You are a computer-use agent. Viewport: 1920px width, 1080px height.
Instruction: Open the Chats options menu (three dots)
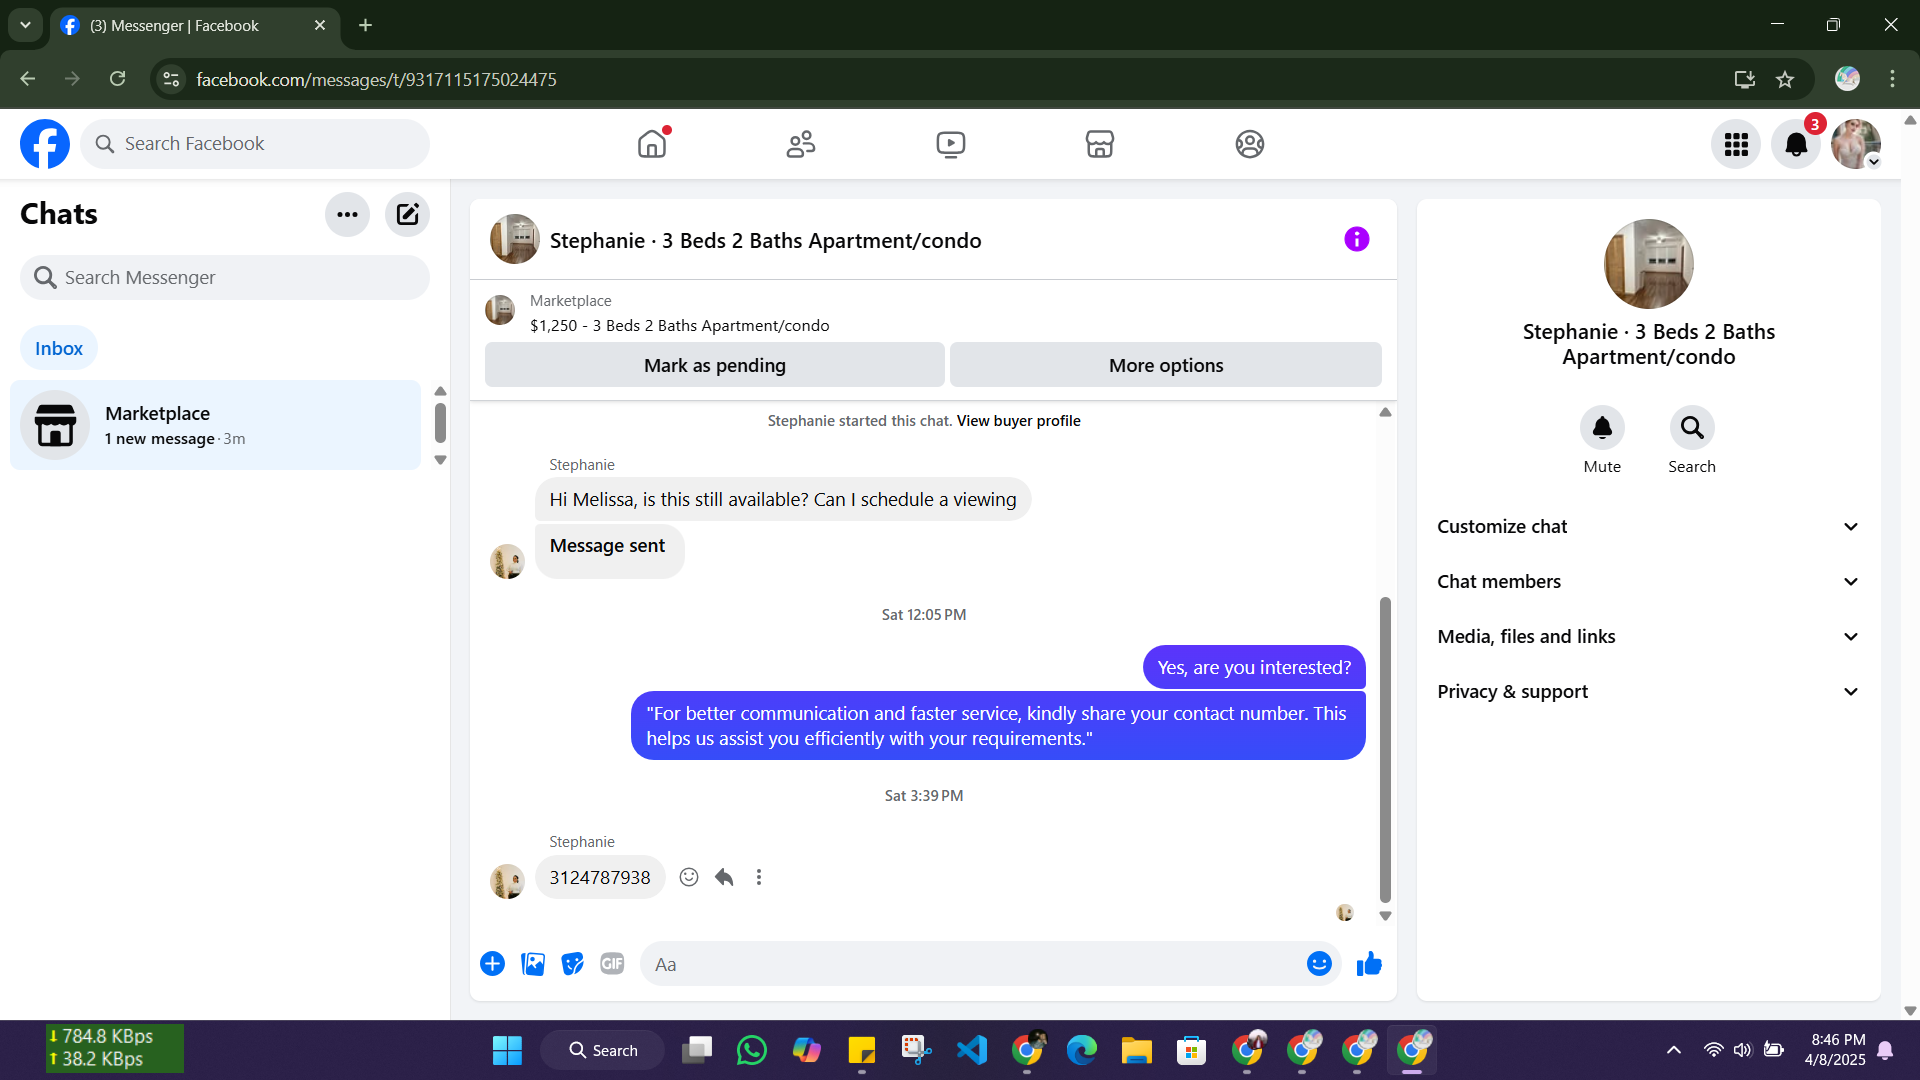tap(347, 214)
